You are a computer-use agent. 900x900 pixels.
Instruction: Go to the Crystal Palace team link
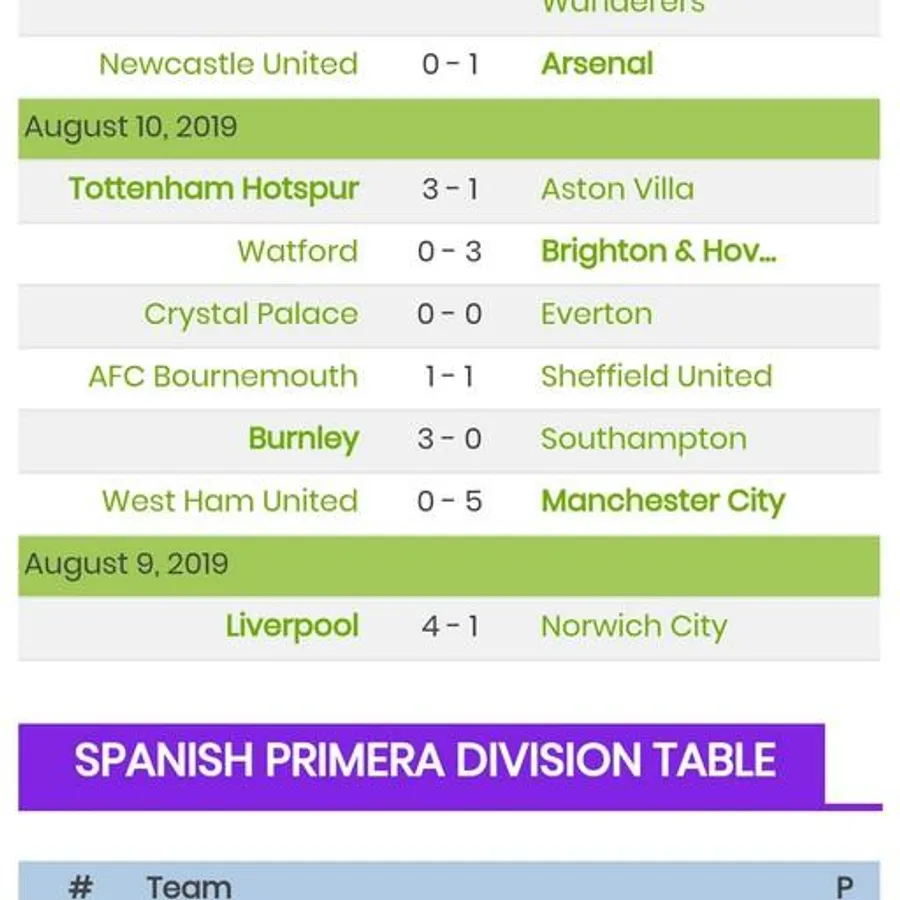[x=250, y=314]
